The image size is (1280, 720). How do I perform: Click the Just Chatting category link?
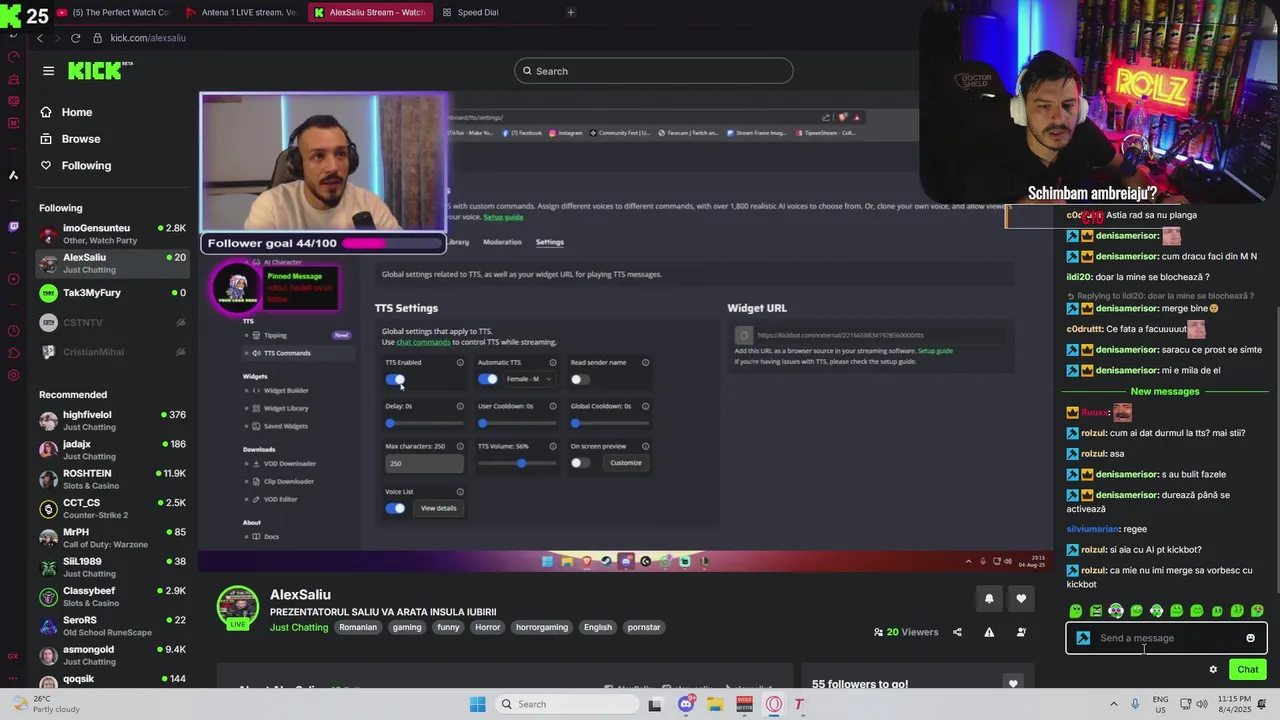coord(299,627)
